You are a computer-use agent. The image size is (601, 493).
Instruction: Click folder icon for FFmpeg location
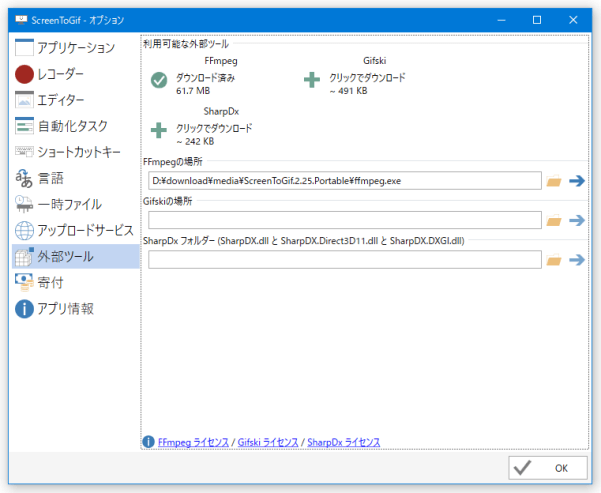pyautogui.click(x=554, y=181)
